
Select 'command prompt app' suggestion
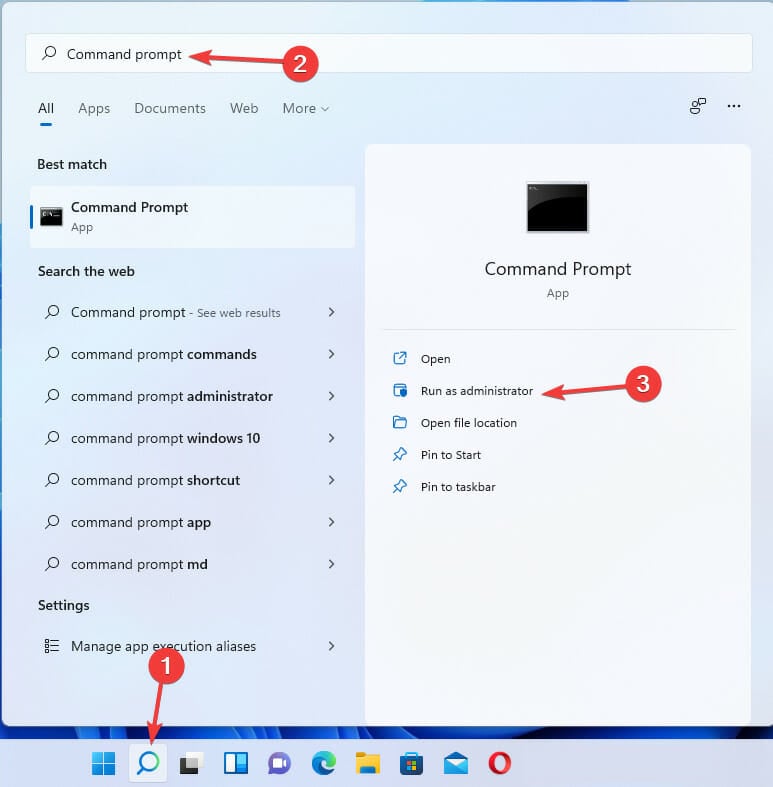pos(192,522)
